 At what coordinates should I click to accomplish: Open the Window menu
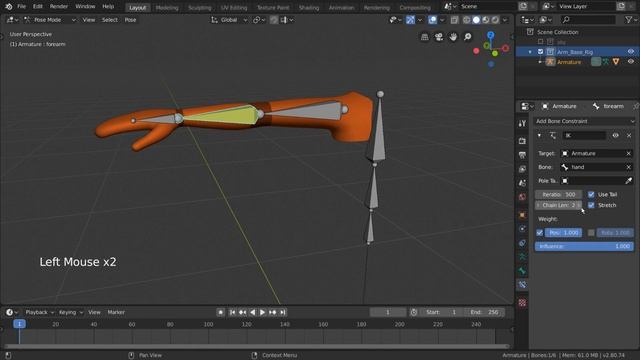tap(85, 7)
